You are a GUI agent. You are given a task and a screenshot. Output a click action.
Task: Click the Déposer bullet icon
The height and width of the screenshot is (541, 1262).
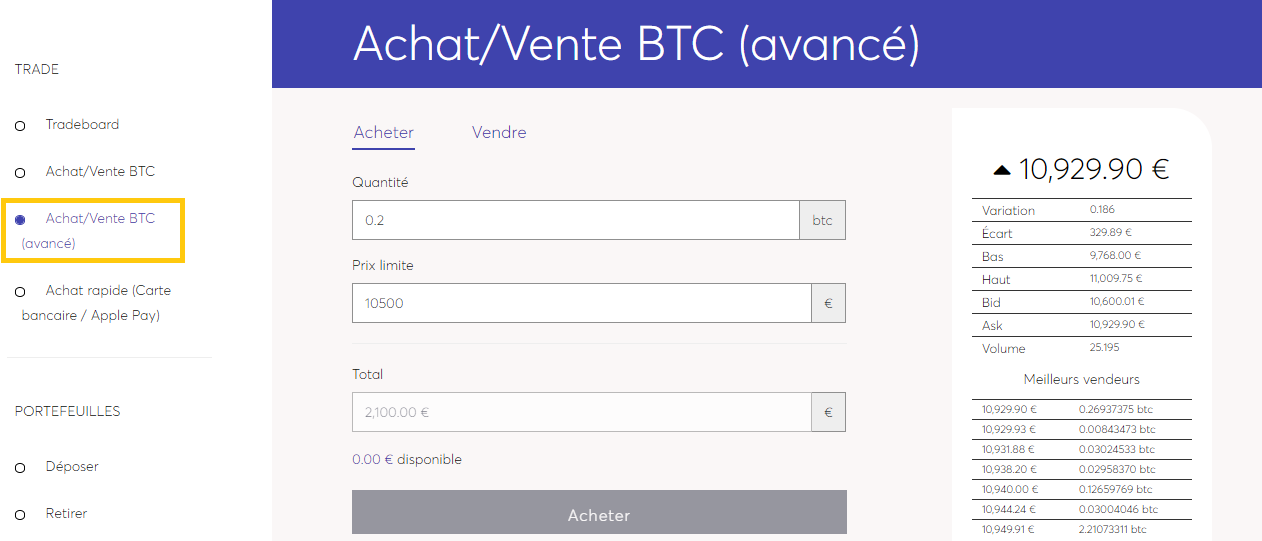point(20,468)
